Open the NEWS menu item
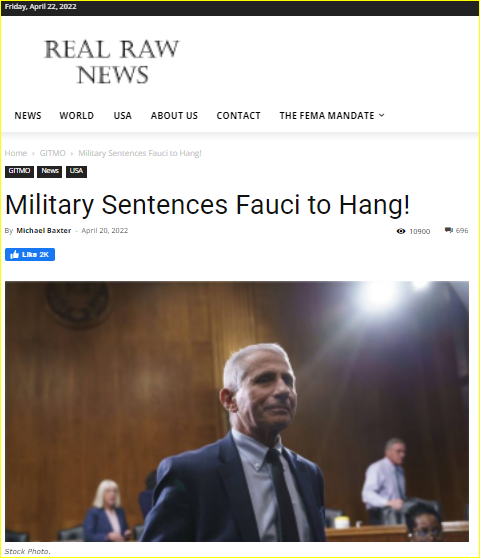 [x=28, y=116]
